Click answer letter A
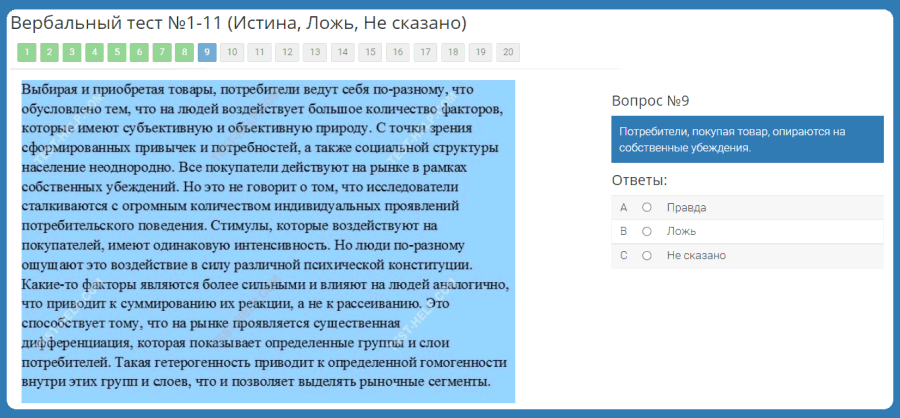This screenshot has height=418, width=900. (624, 208)
